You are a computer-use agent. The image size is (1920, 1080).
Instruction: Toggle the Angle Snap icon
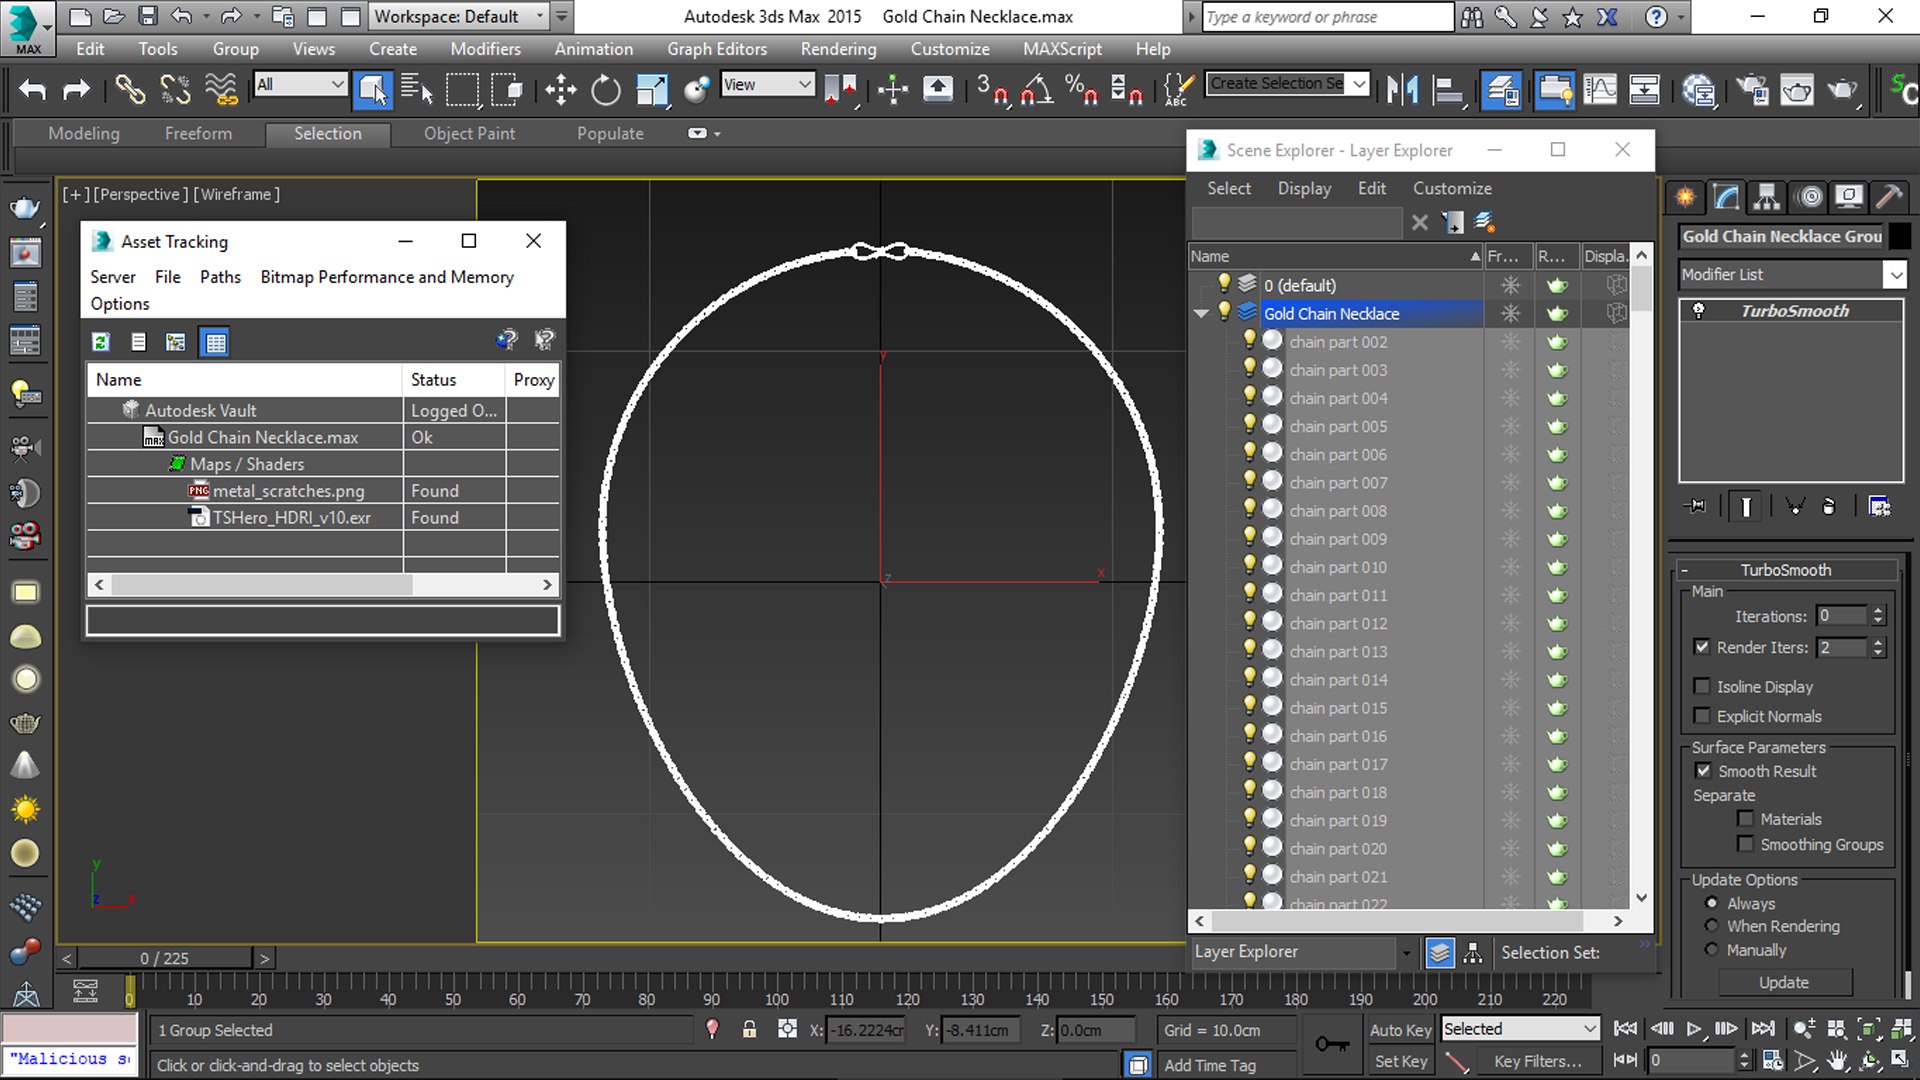(1036, 91)
